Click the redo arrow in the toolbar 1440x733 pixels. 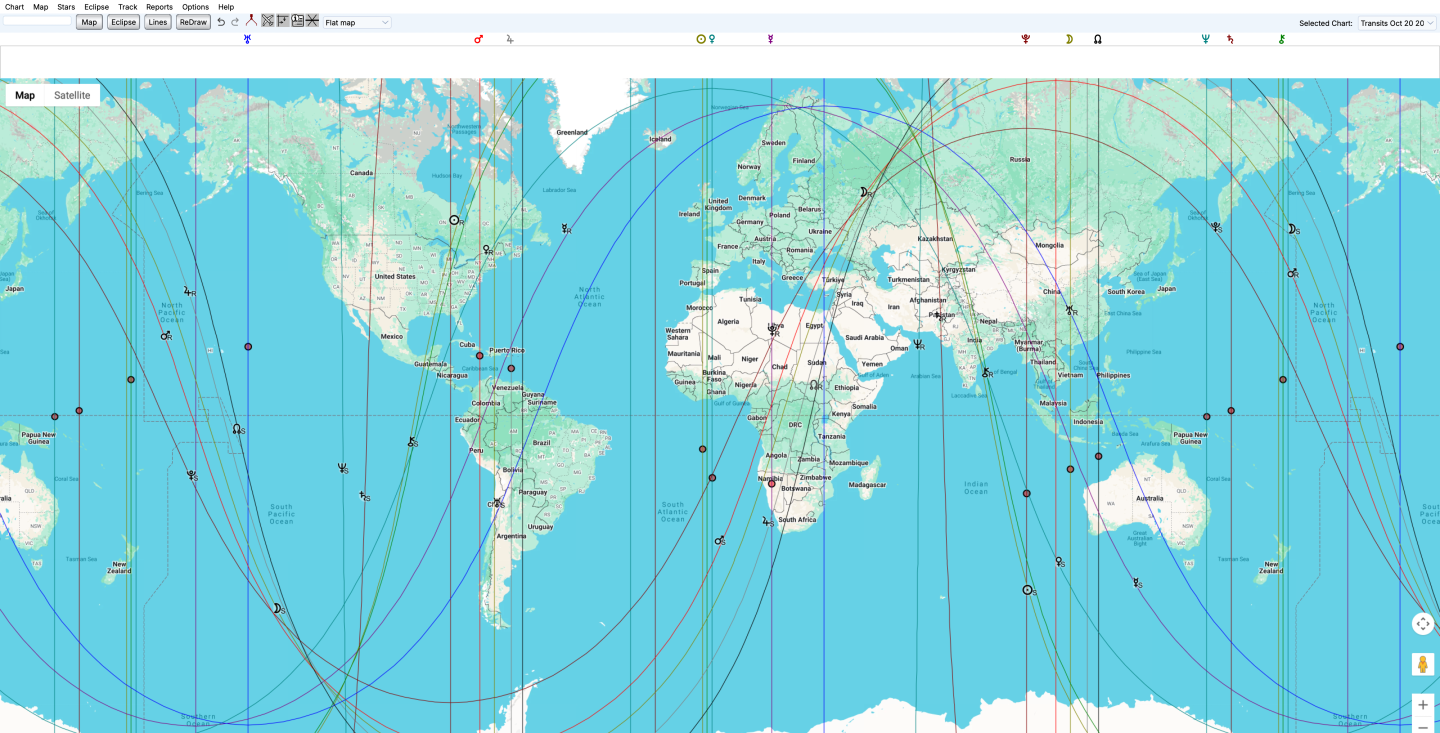point(235,22)
